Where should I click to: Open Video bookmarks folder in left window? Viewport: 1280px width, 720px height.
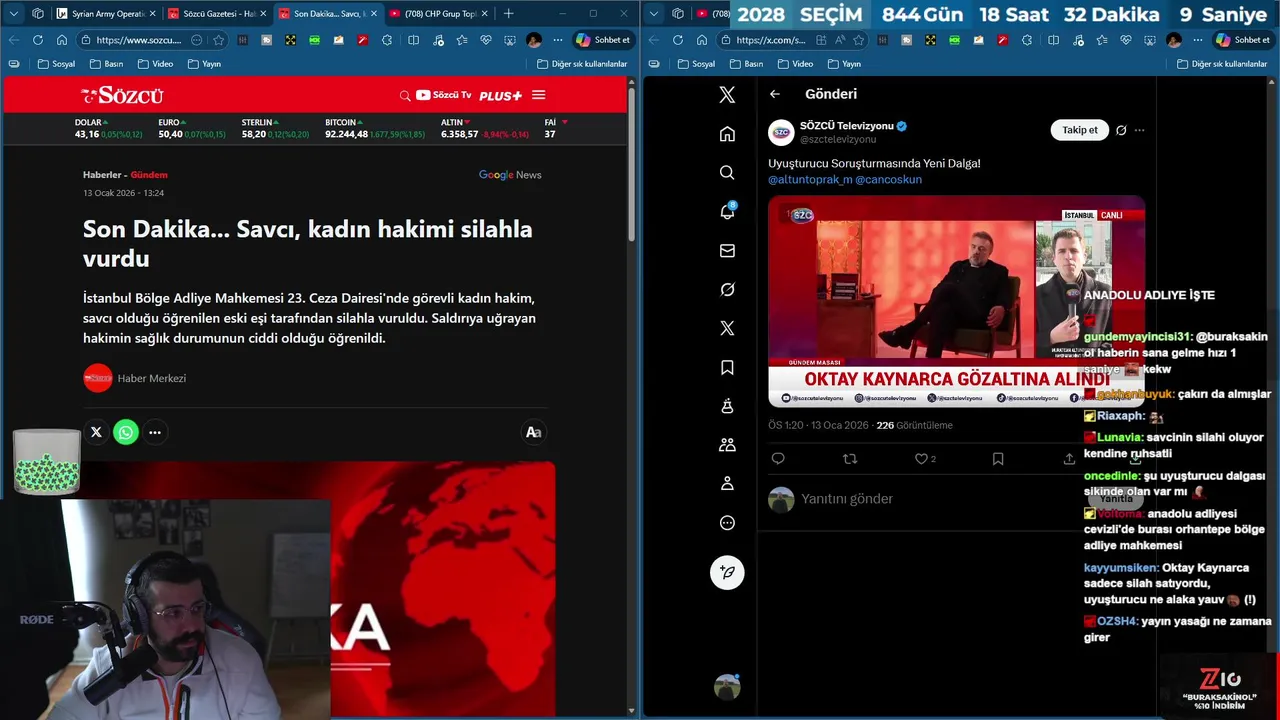click(x=155, y=64)
